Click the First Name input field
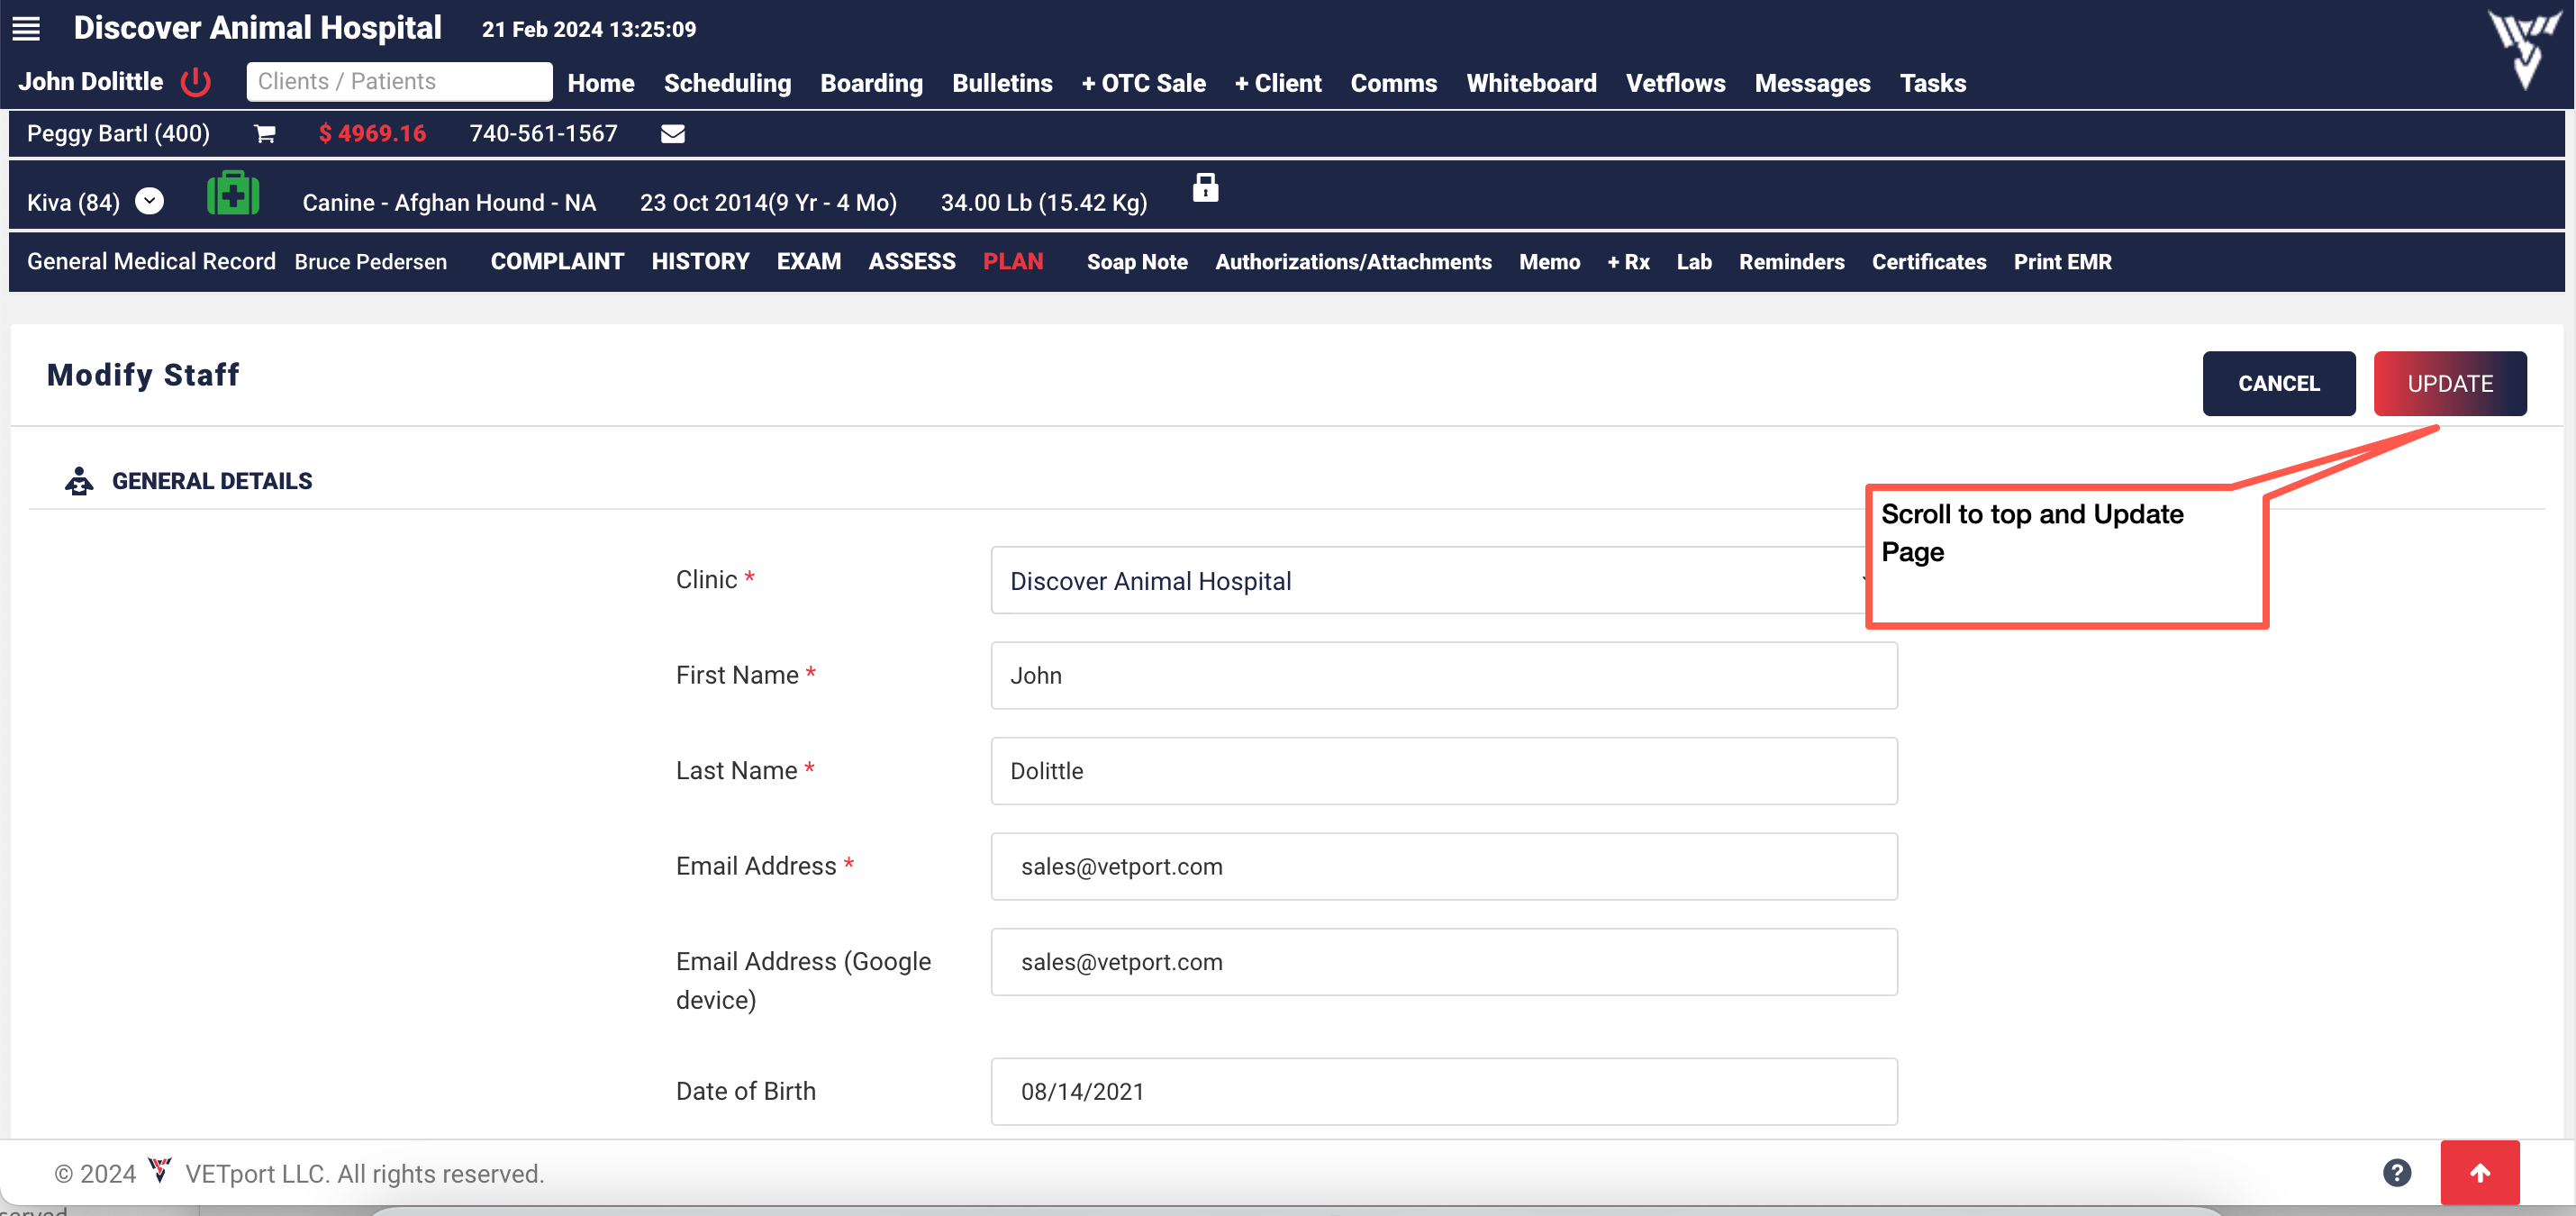Image resolution: width=2576 pixels, height=1216 pixels. [1443, 676]
